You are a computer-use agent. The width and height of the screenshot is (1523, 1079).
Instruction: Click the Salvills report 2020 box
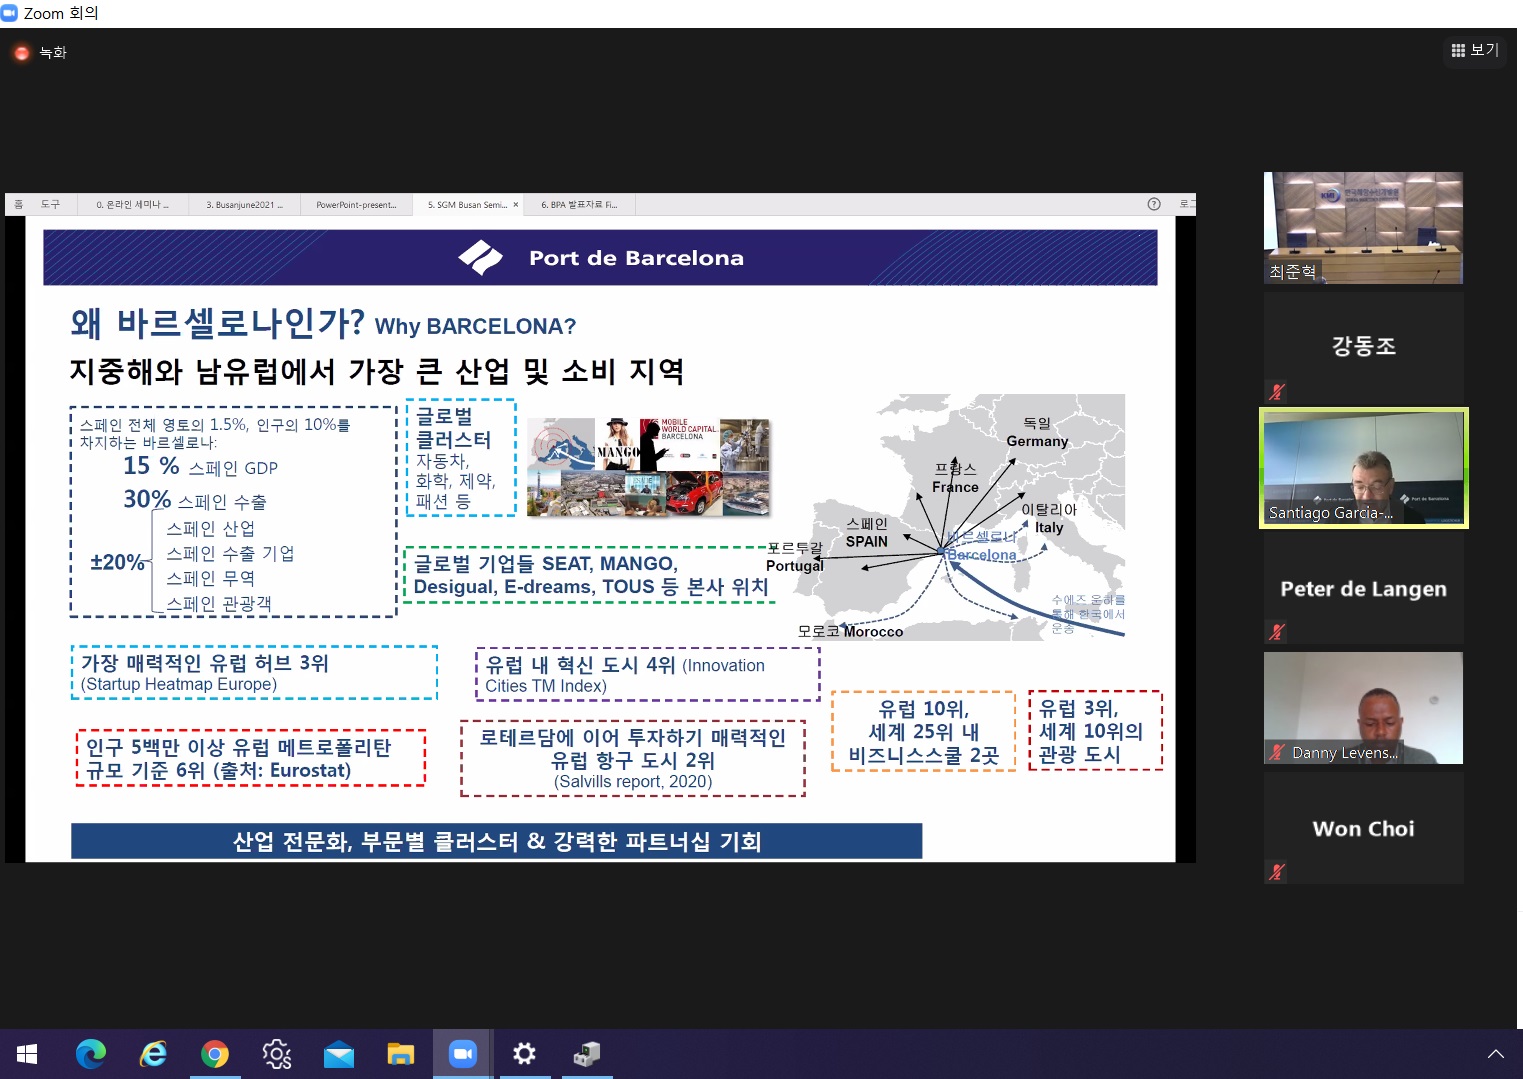click(632, 758)
